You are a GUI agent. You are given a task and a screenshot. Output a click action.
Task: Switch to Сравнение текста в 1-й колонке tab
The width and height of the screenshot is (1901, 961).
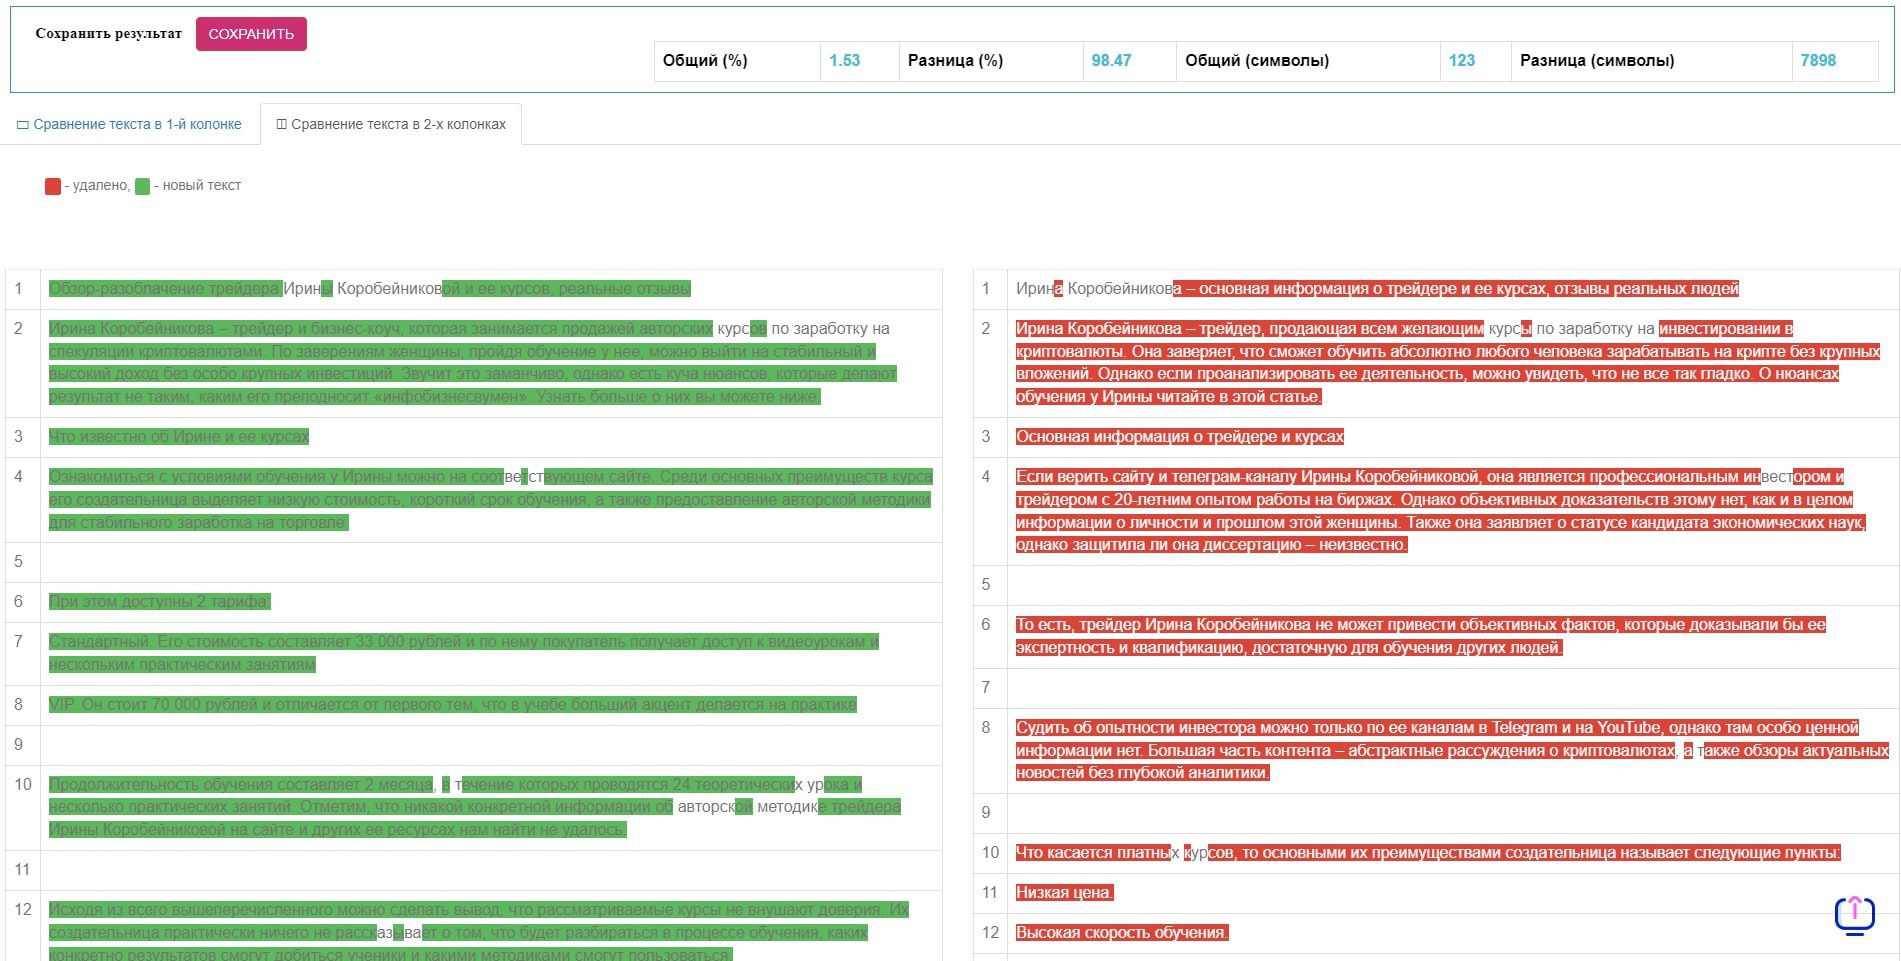tap(129, 125)
